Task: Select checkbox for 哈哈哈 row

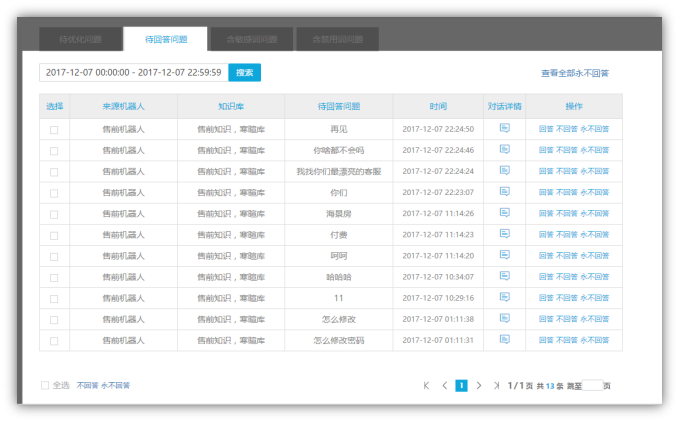Action: click(x=54, y=278)
